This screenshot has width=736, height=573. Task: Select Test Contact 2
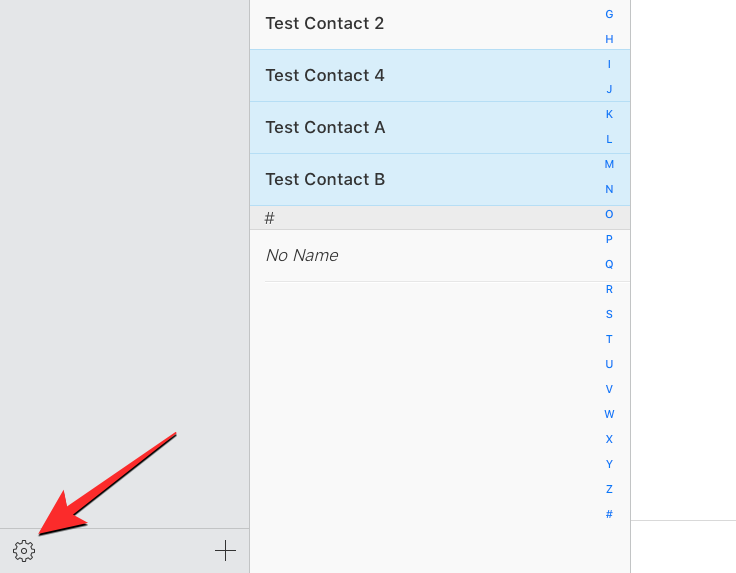pyautogui.click(x=324, y=23)
